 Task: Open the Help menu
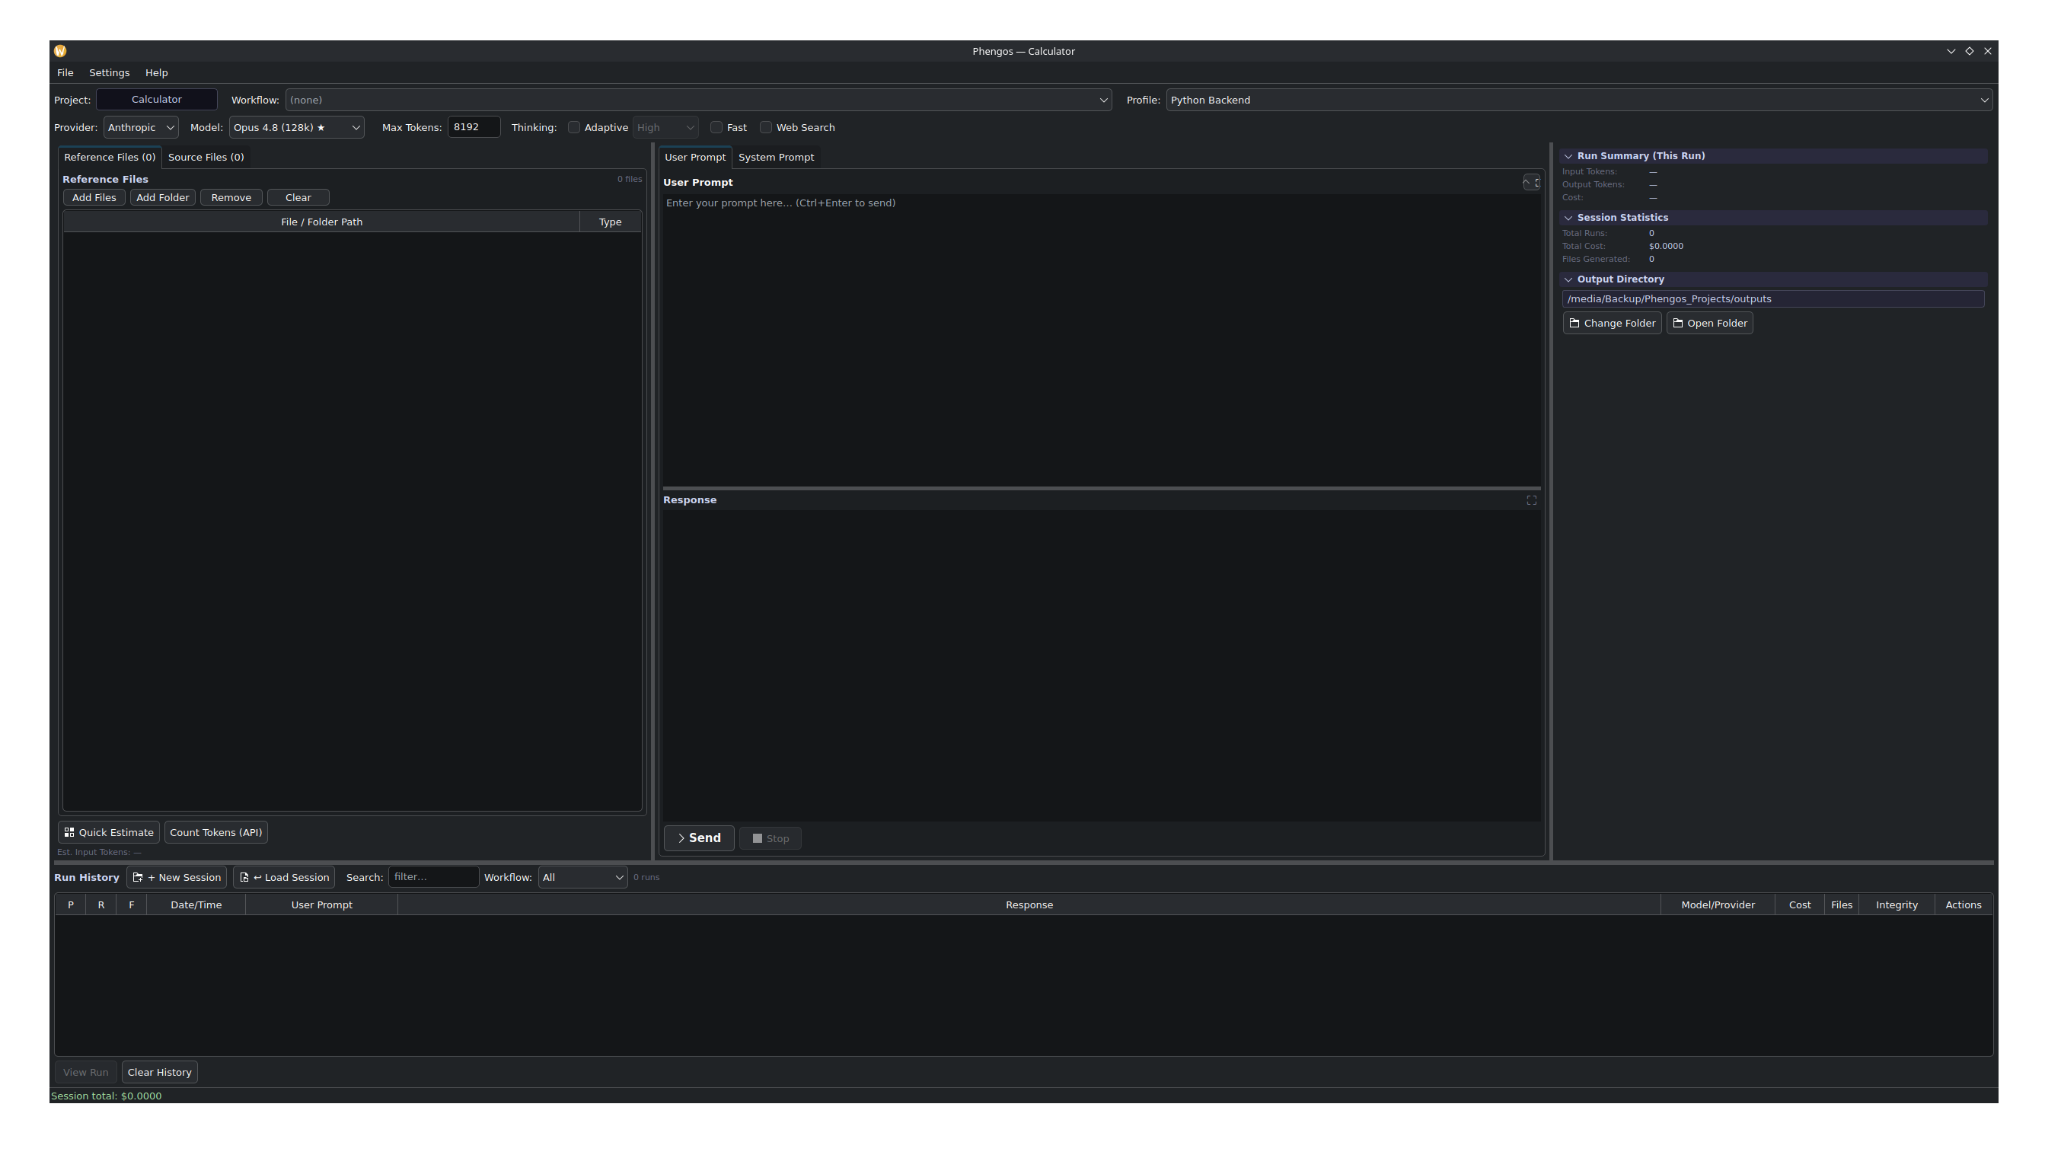click(x=156, y=73)
